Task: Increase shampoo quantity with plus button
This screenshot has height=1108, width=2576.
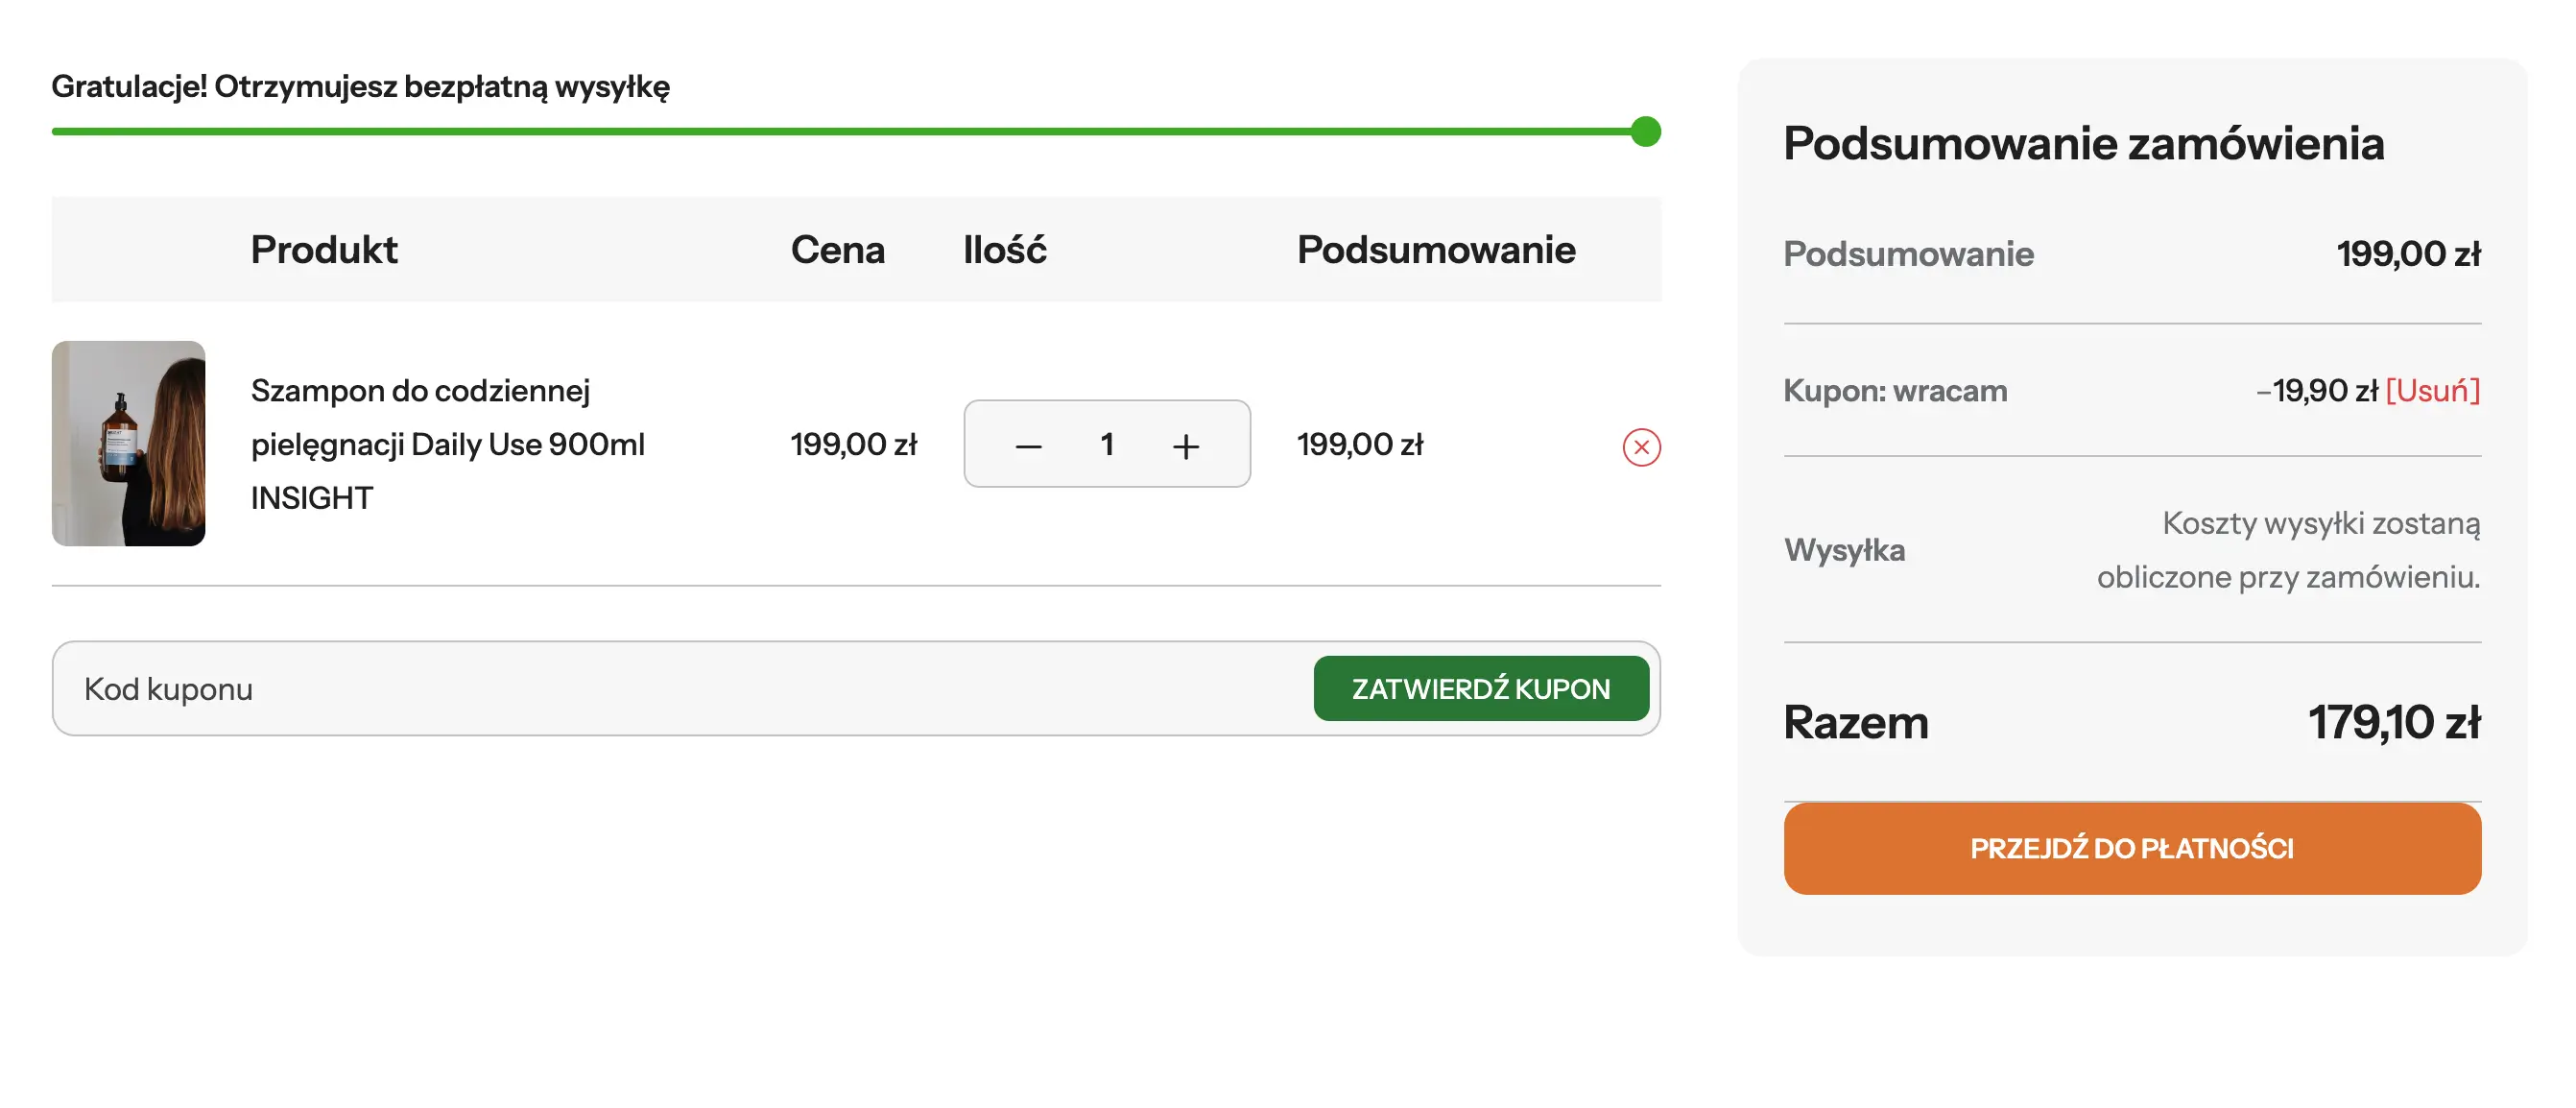Action: 1185,446
